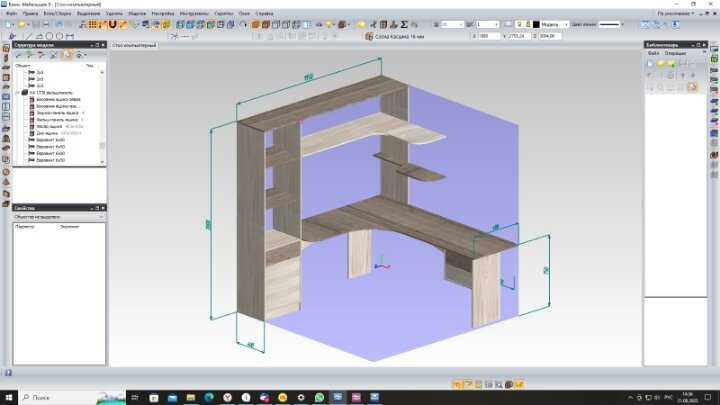Image resolution: width=720 pixels, height=405 pixels.
Task: Click the zoom extents icon in top right toolbar
Action: (646, 25)
